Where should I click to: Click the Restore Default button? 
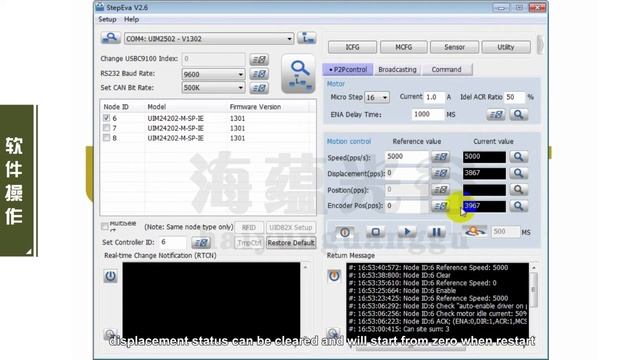click(291, 243)
